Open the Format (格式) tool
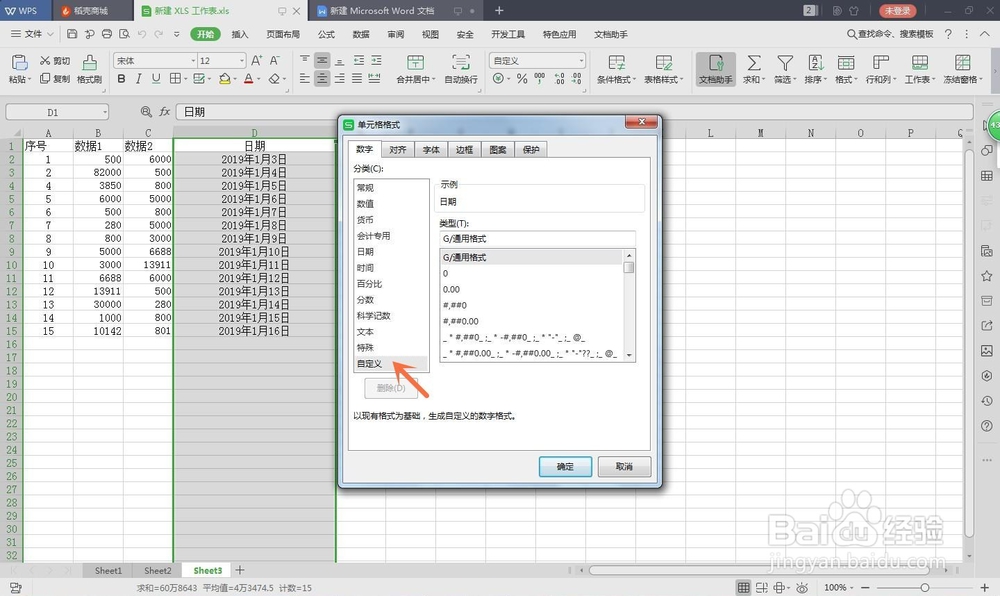 point(846,69)
